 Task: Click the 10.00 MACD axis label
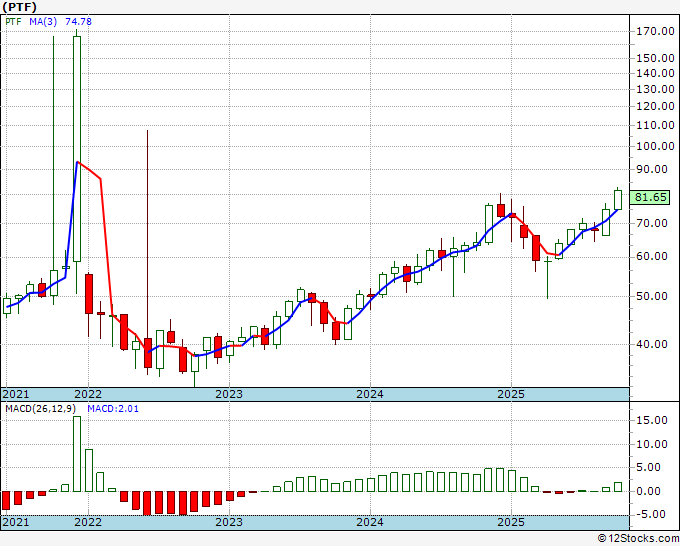(x=652, y=444)
